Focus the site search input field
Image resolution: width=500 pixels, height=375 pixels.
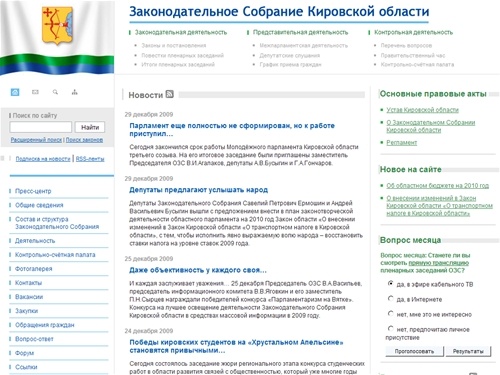41,127
